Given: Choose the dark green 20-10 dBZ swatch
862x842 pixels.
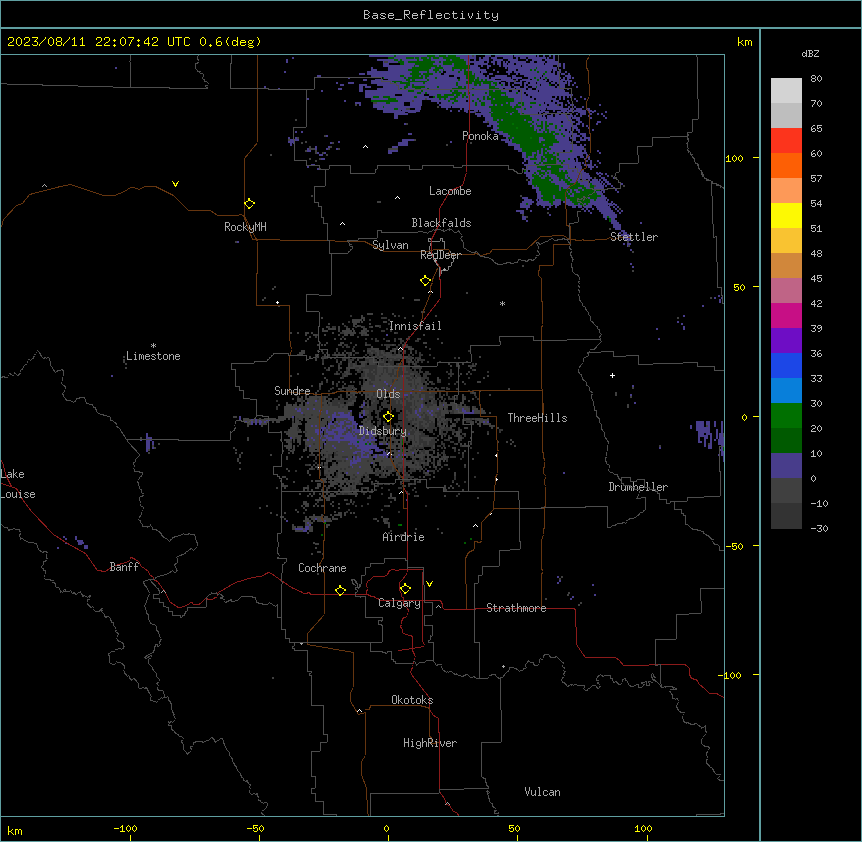Looking at the screenshot, I should click(x=786, y=441).
